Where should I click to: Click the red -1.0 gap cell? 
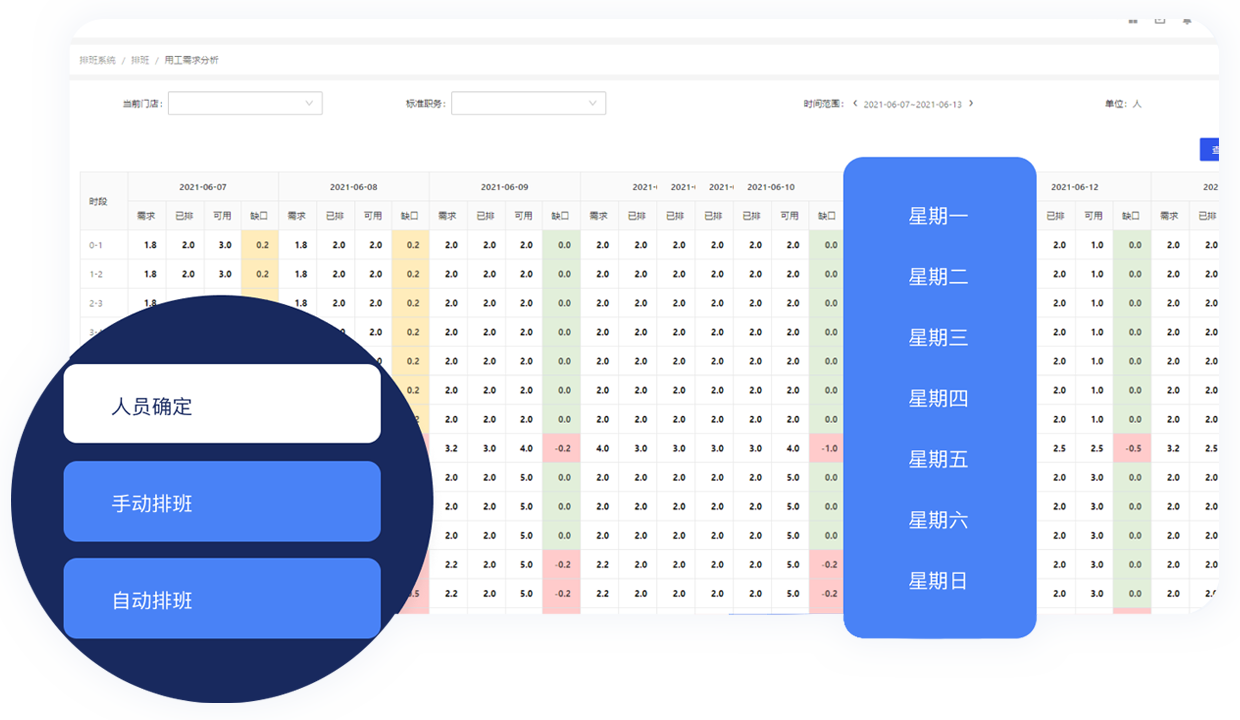[x=829, y=449]
